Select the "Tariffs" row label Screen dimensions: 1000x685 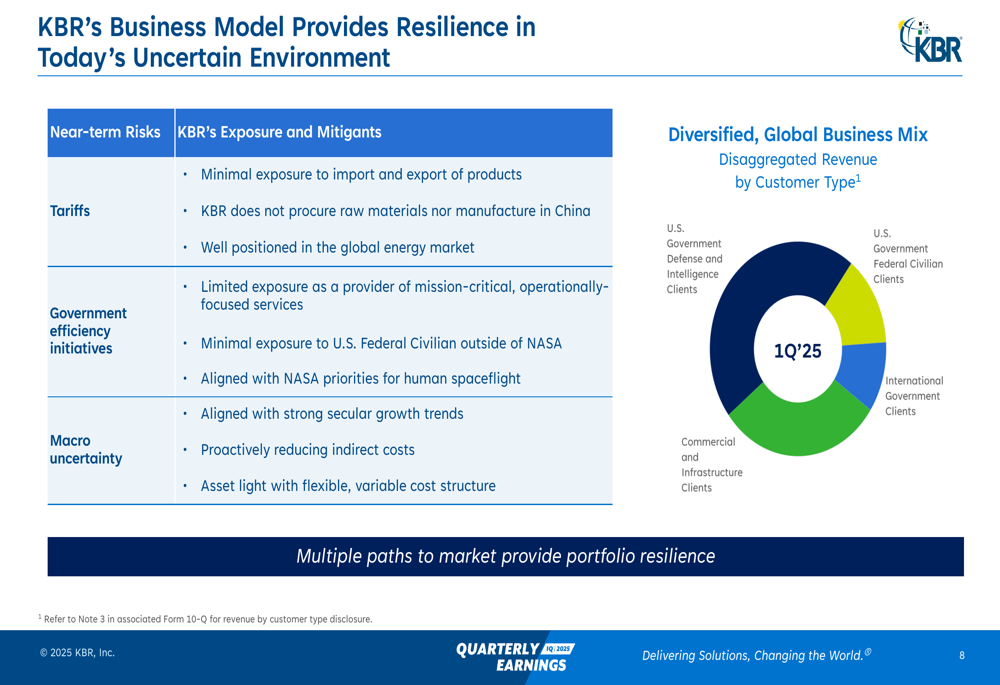click(x=70, y=211)
